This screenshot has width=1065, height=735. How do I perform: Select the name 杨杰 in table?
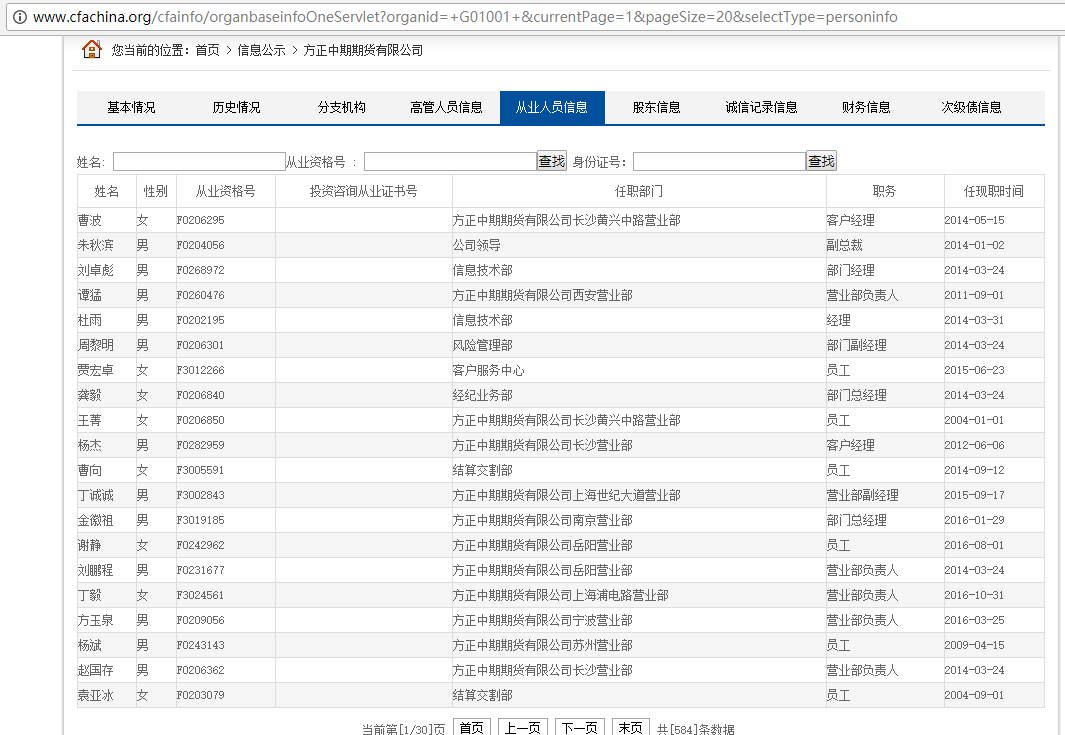pyautogui.click(x=90, y=446)
